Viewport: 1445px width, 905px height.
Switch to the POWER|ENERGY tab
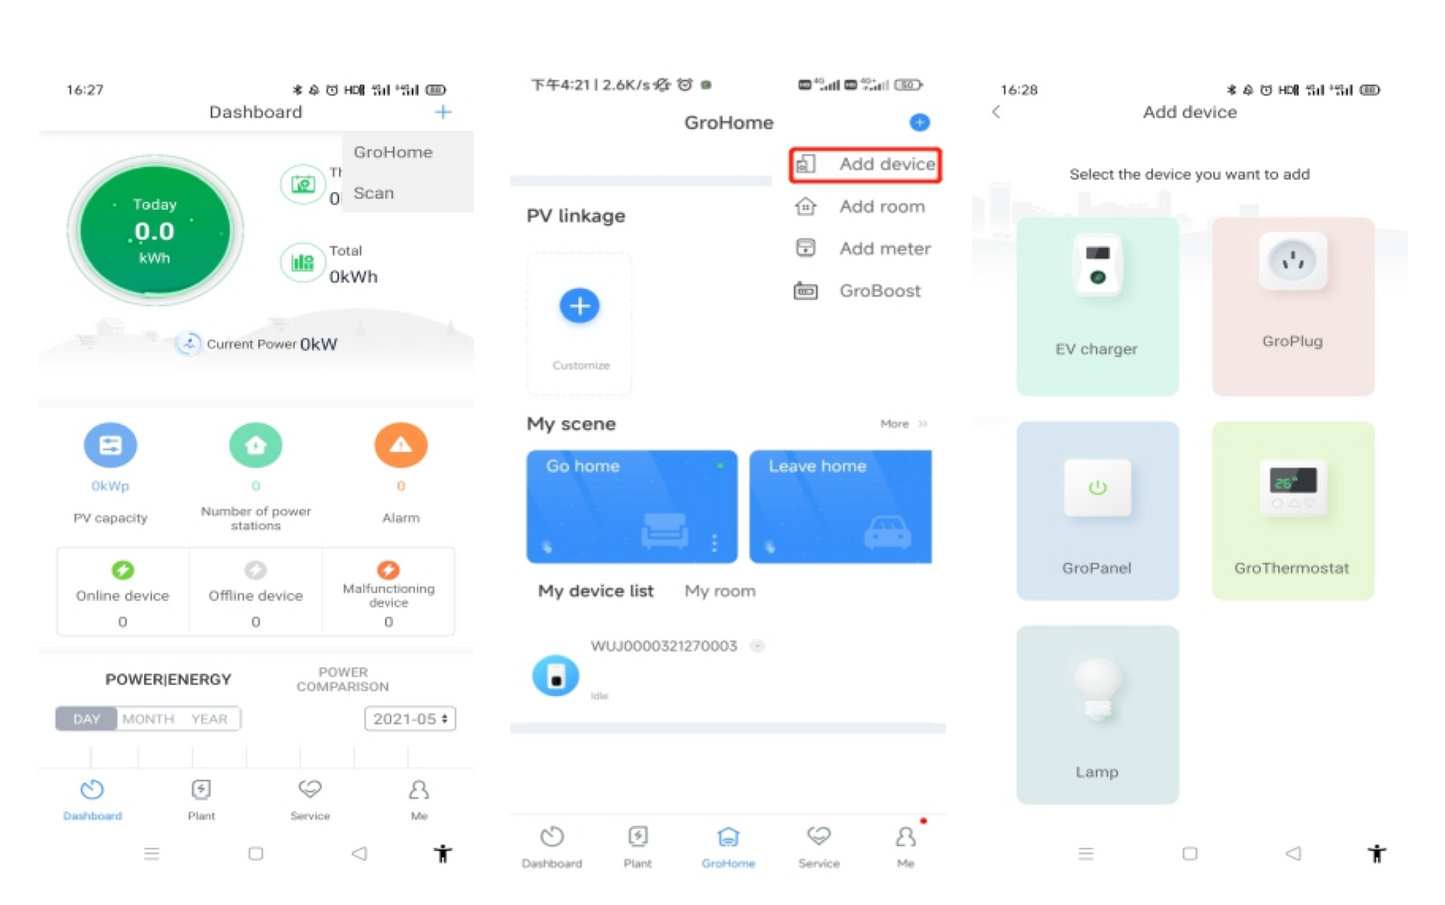(168, 679)
